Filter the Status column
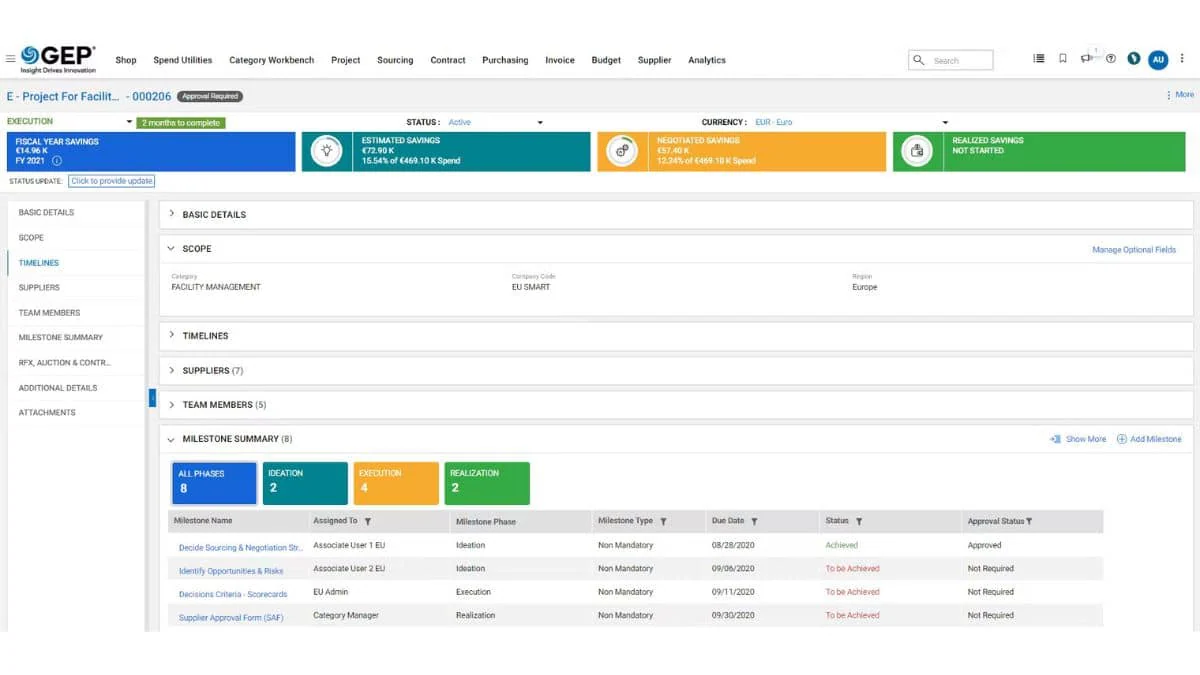This screenshot has width=1200, height=675. tap(859, 521)
